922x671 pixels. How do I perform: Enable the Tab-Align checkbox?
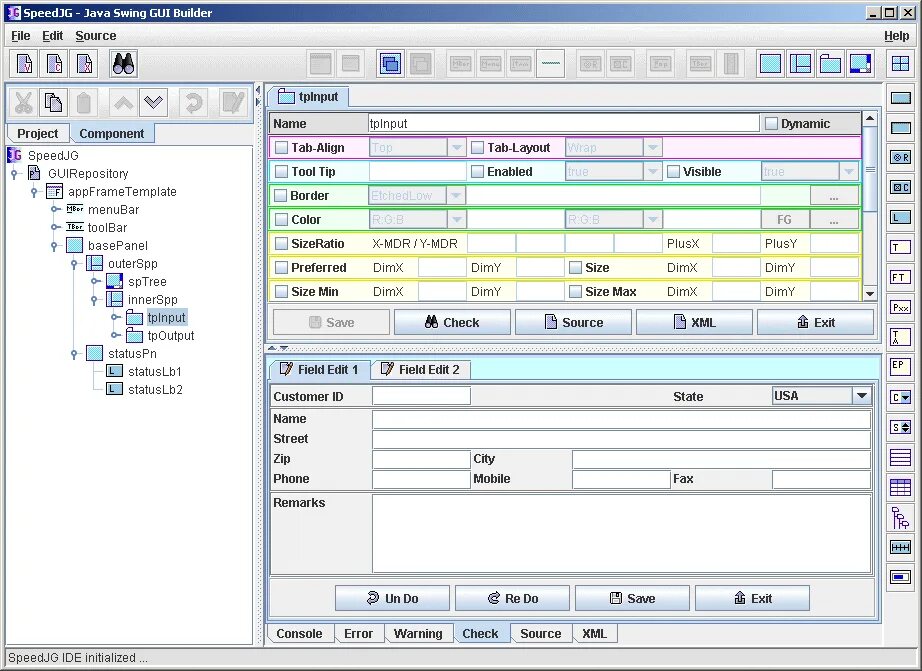(x=282, y=148)
